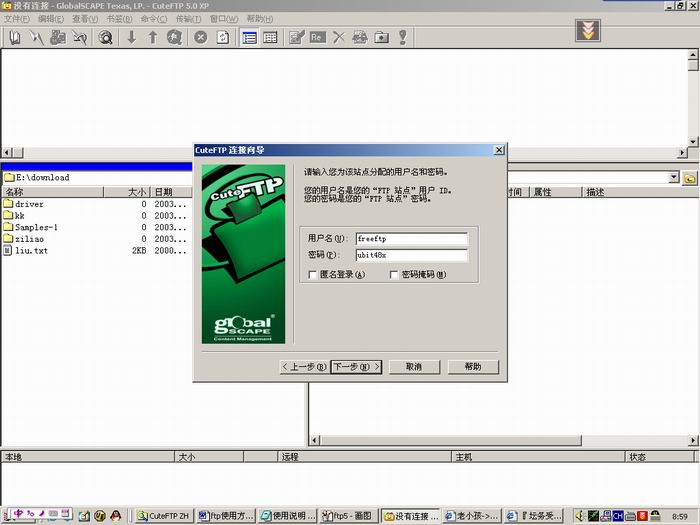Viewport: 700px width, 525px height.
Task: Click the 密码 password input field
Action: pos(412,255)
